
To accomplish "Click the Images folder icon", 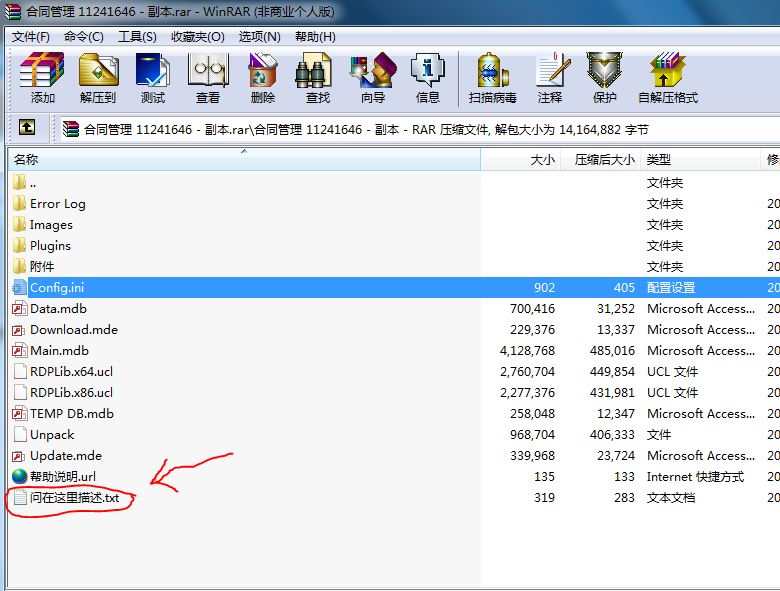I will (x=19, y=224).
